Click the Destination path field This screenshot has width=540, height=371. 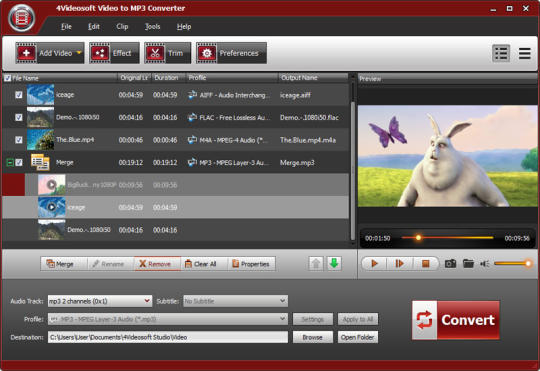coord(168,337)
